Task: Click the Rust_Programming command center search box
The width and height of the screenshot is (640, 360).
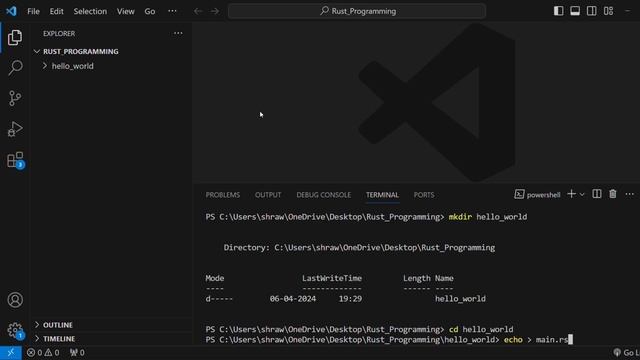Action: coord(357,11)
